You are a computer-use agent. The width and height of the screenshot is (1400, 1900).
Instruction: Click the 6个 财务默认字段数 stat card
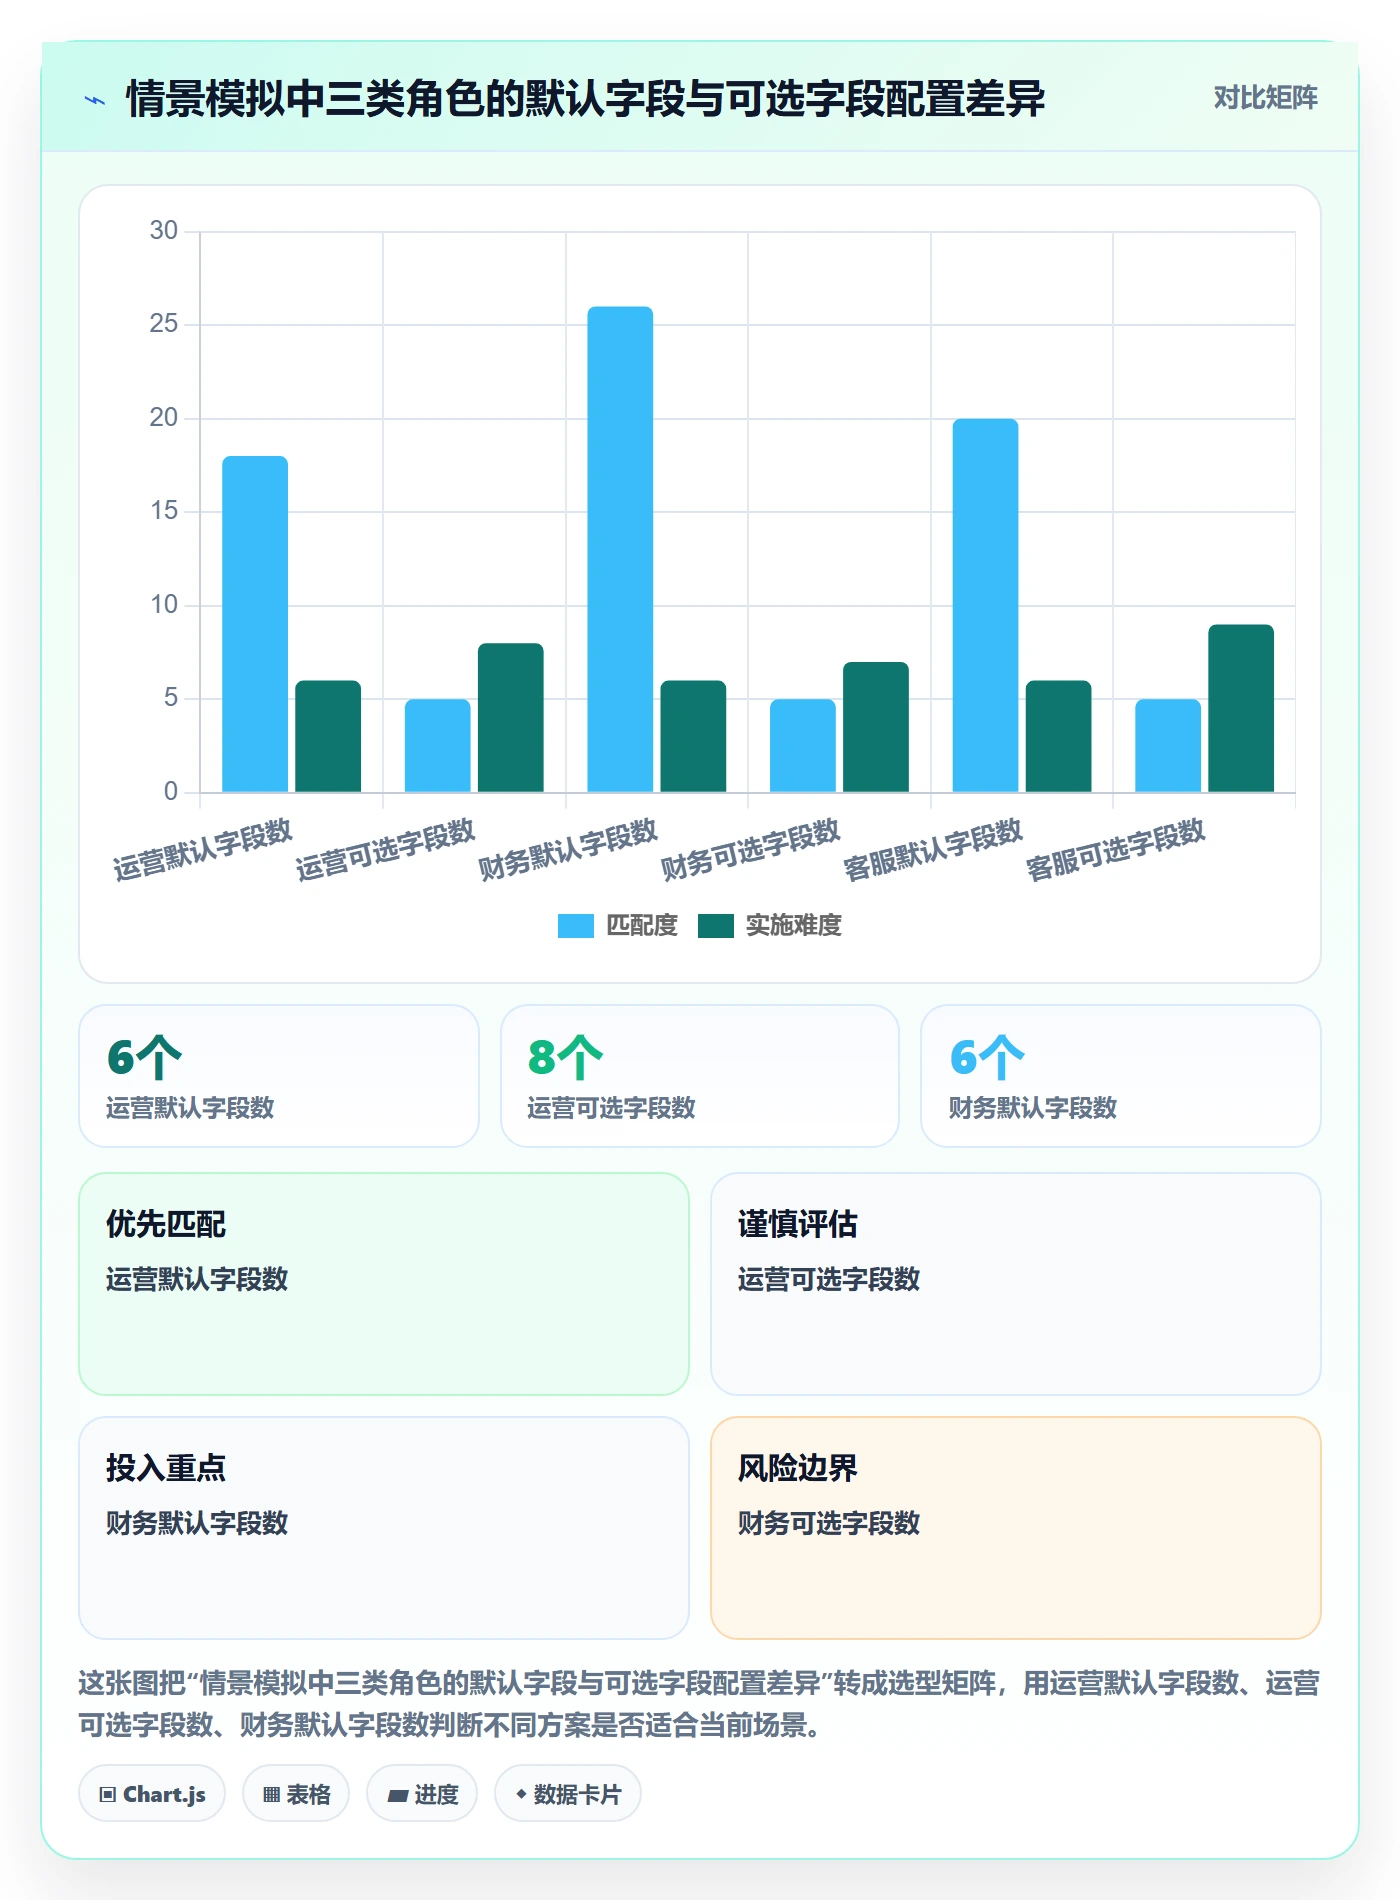pos(1121,1076)
